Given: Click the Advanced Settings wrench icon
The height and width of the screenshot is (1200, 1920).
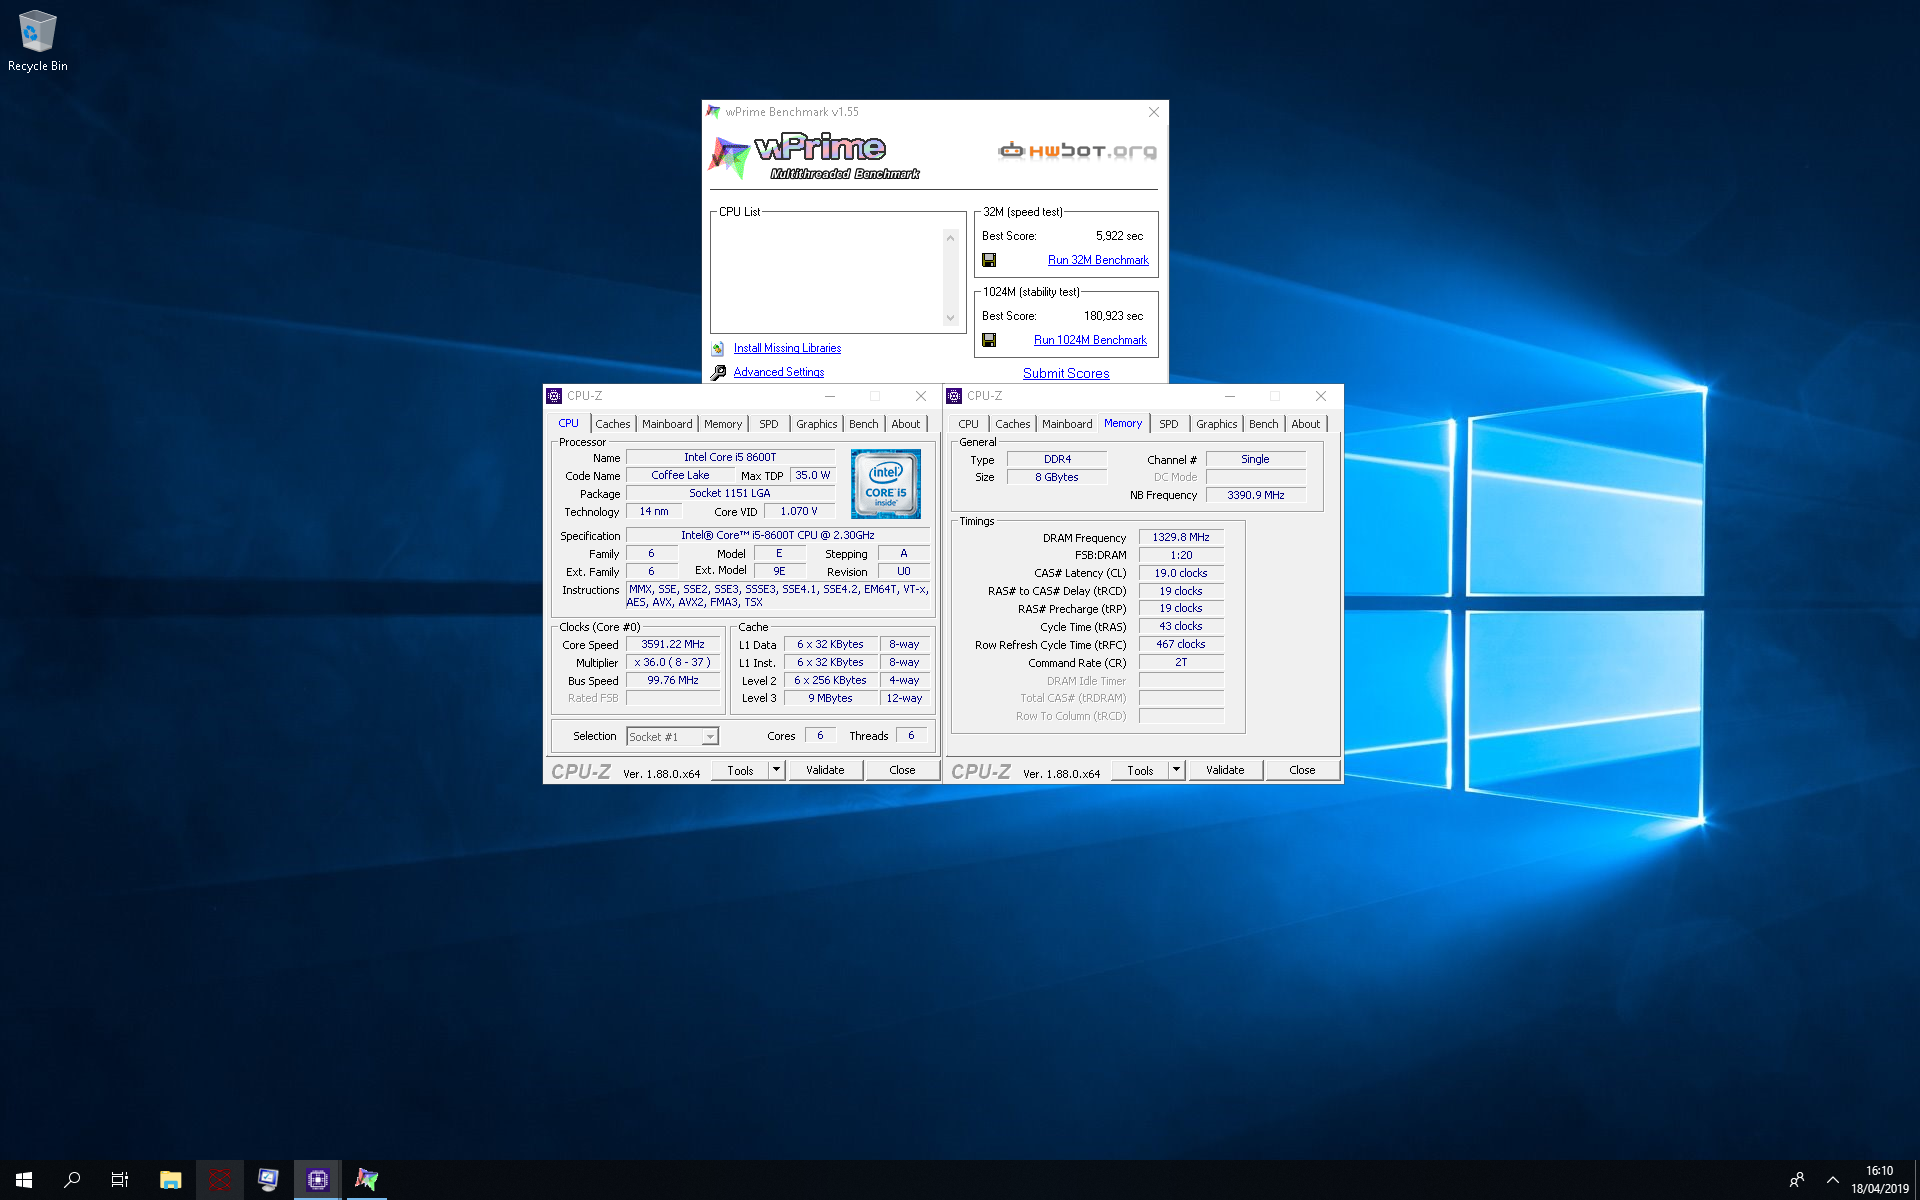Looking at the screenshot, I should click(718, 372).
